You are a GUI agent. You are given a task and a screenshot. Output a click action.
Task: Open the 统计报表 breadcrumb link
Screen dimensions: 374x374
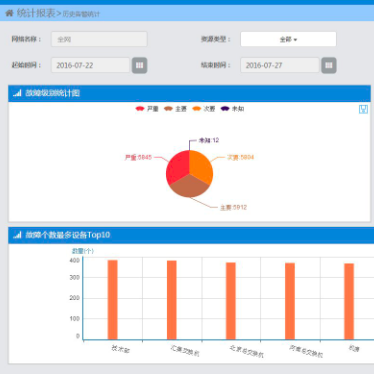click(x=36, y=13)
